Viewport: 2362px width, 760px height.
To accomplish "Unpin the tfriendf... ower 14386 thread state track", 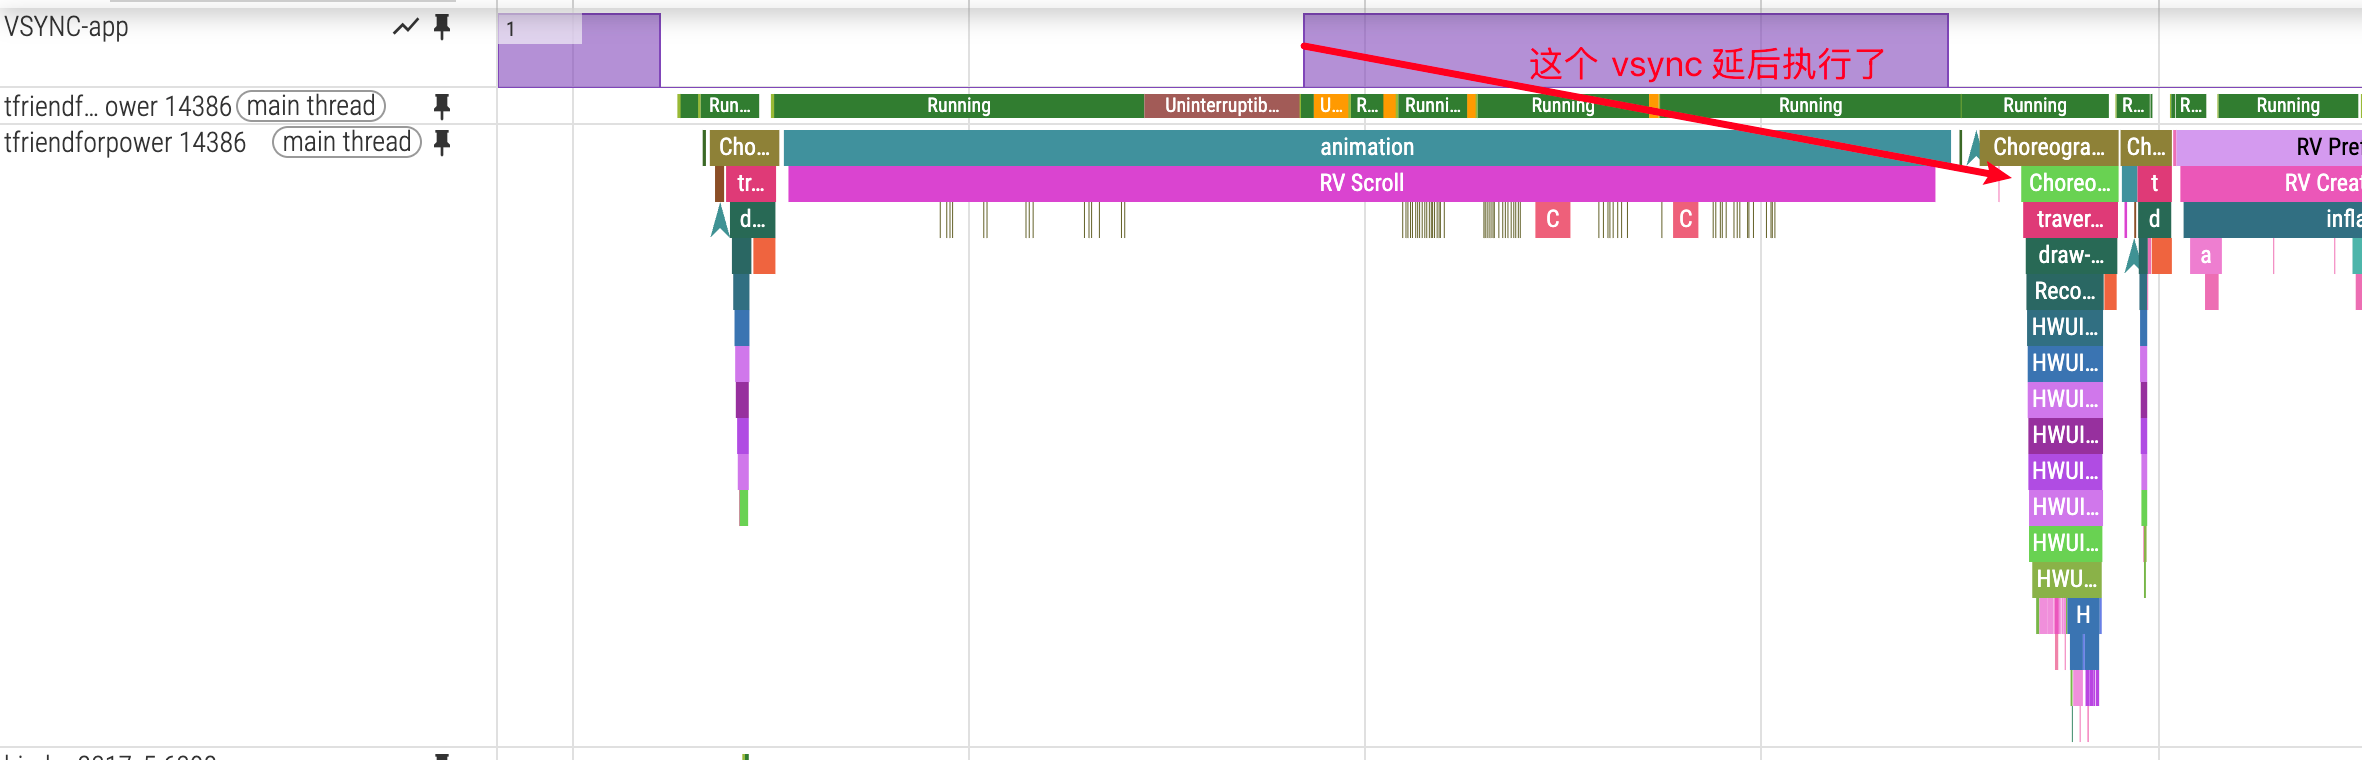I will tap(442, 106).
